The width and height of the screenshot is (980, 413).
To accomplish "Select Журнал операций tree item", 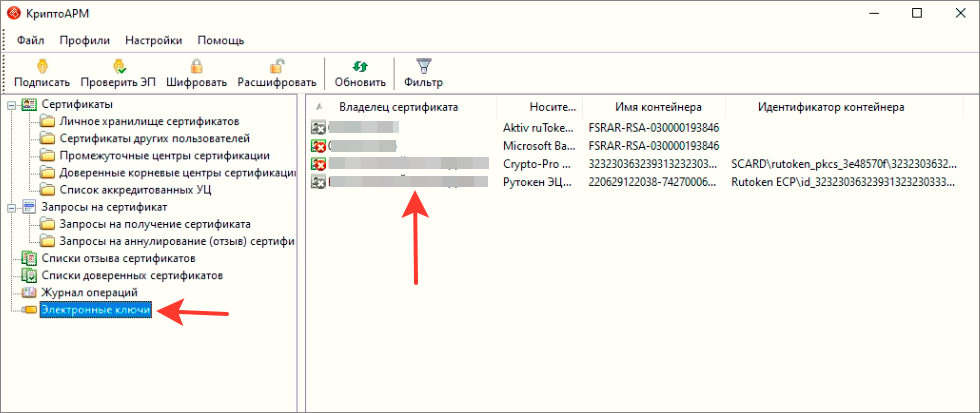I will (x=89, y=292).
